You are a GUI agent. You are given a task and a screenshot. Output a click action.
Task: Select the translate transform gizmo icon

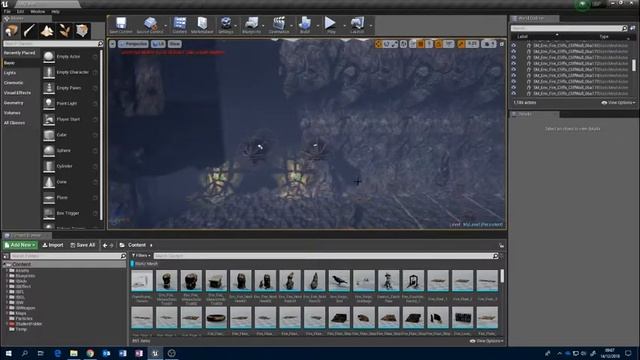[378, 44]
